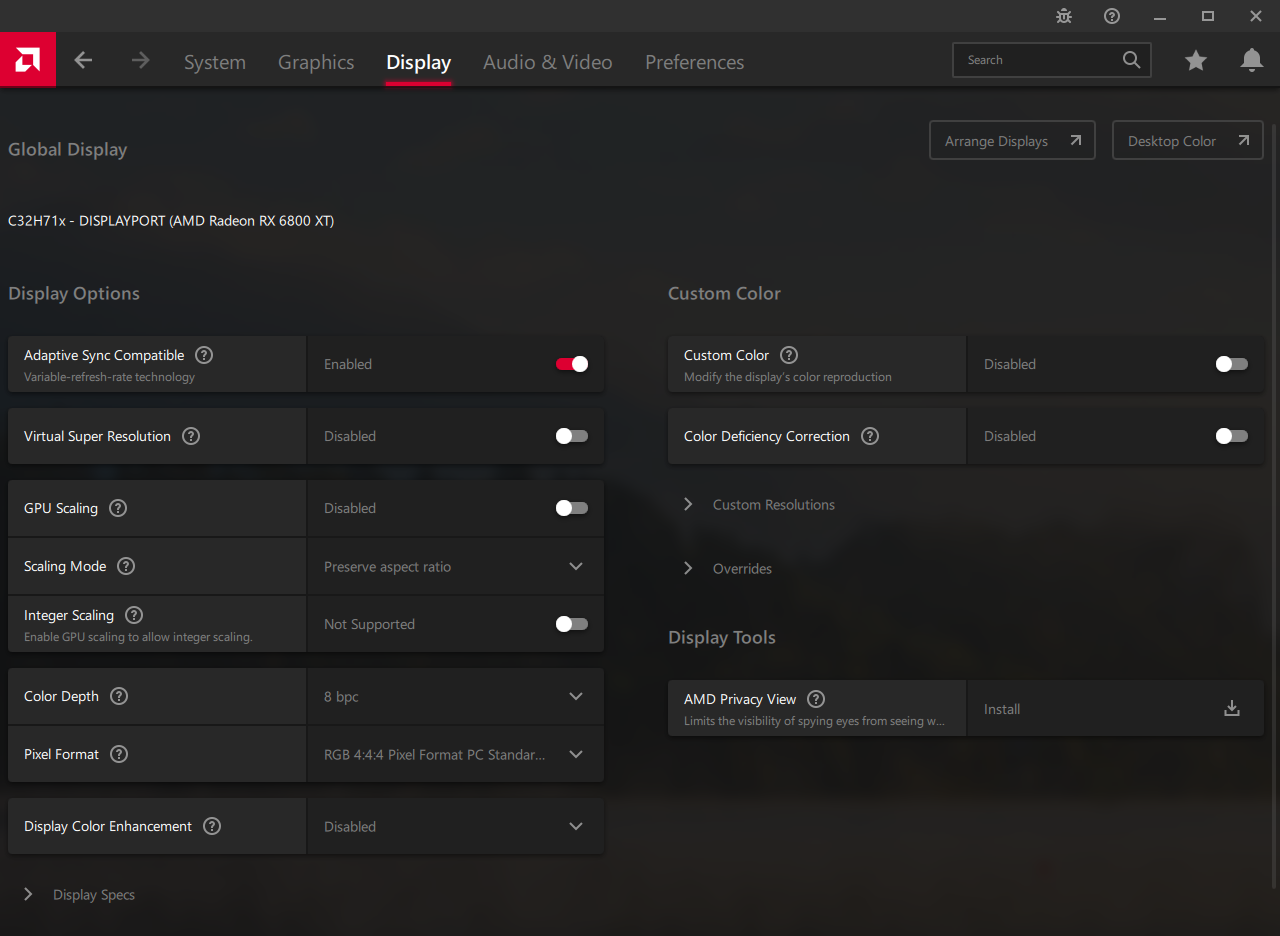This screenshot has width=1280, height=936.
Task: Click the Custom Color section heading
Action: click(724, 294)
